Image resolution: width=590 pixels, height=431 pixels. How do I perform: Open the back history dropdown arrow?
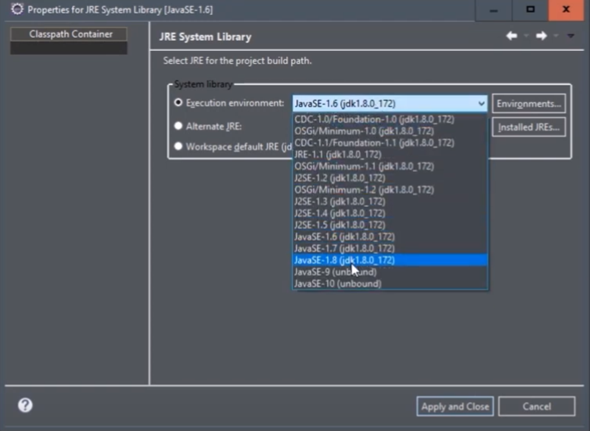[526, 36]
